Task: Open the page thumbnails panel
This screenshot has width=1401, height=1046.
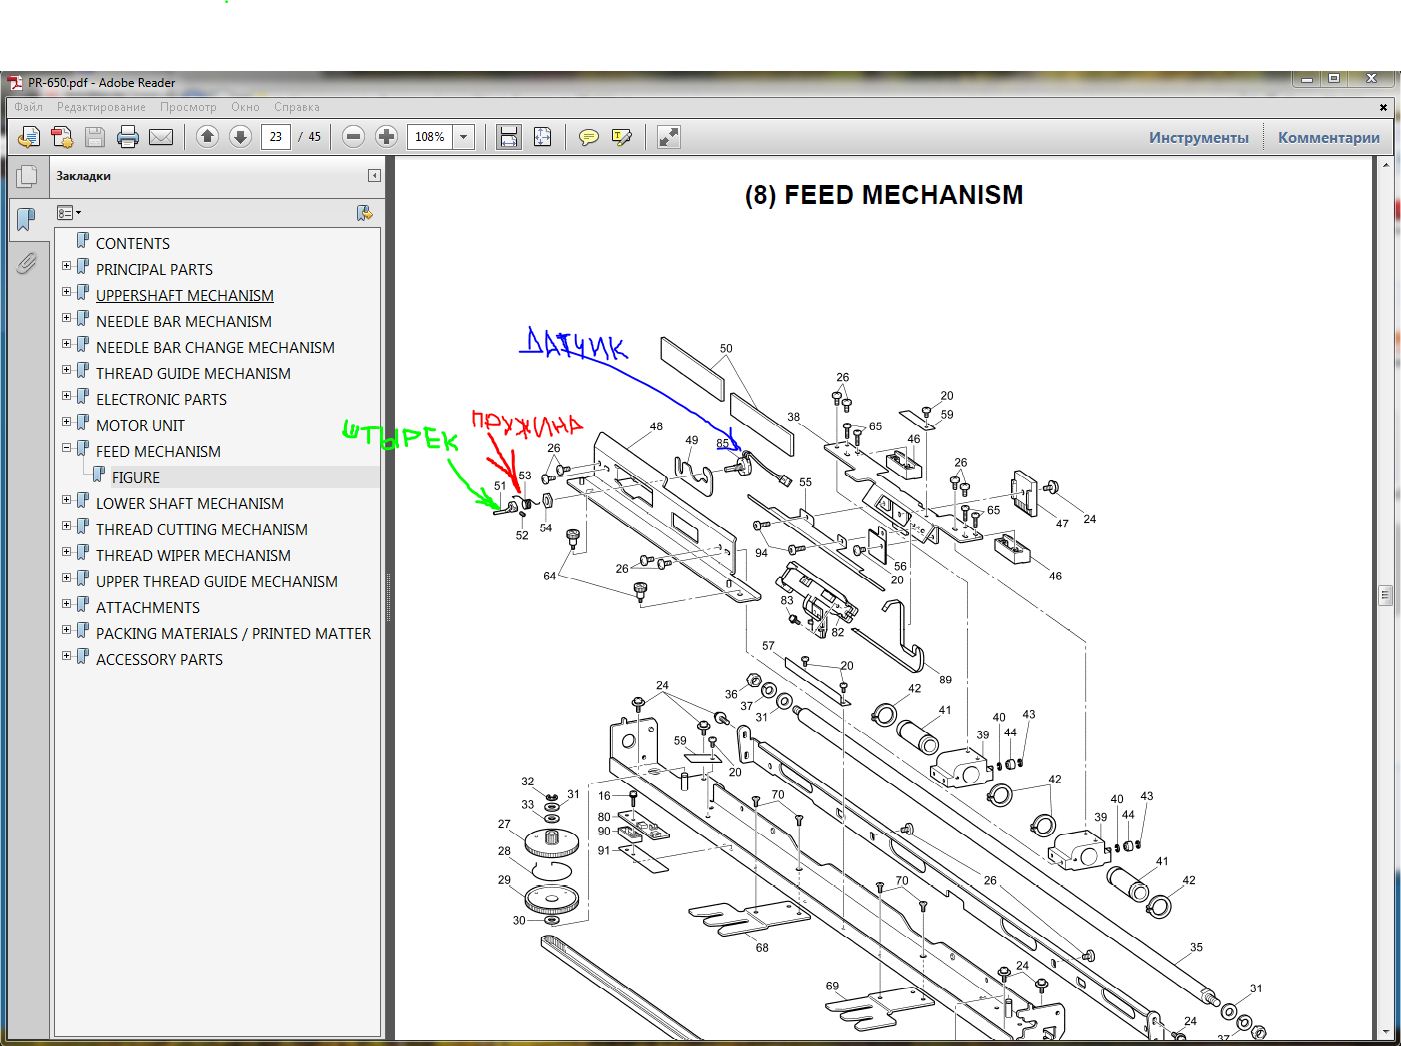Action: [27, 177]
